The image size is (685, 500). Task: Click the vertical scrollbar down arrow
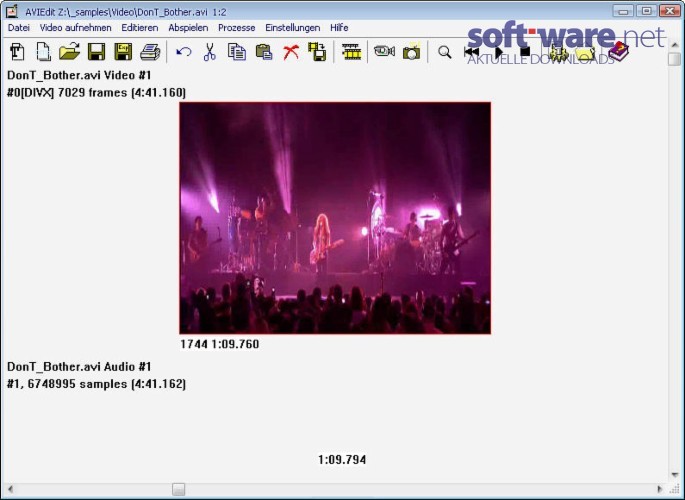tap(675, 475)
